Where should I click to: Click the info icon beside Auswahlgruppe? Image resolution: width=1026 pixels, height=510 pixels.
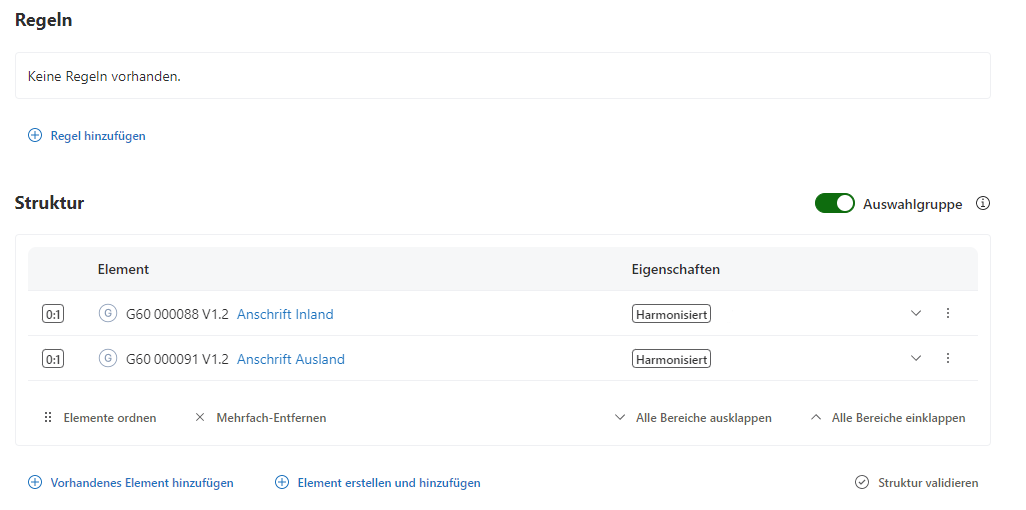tap(983, 204)
